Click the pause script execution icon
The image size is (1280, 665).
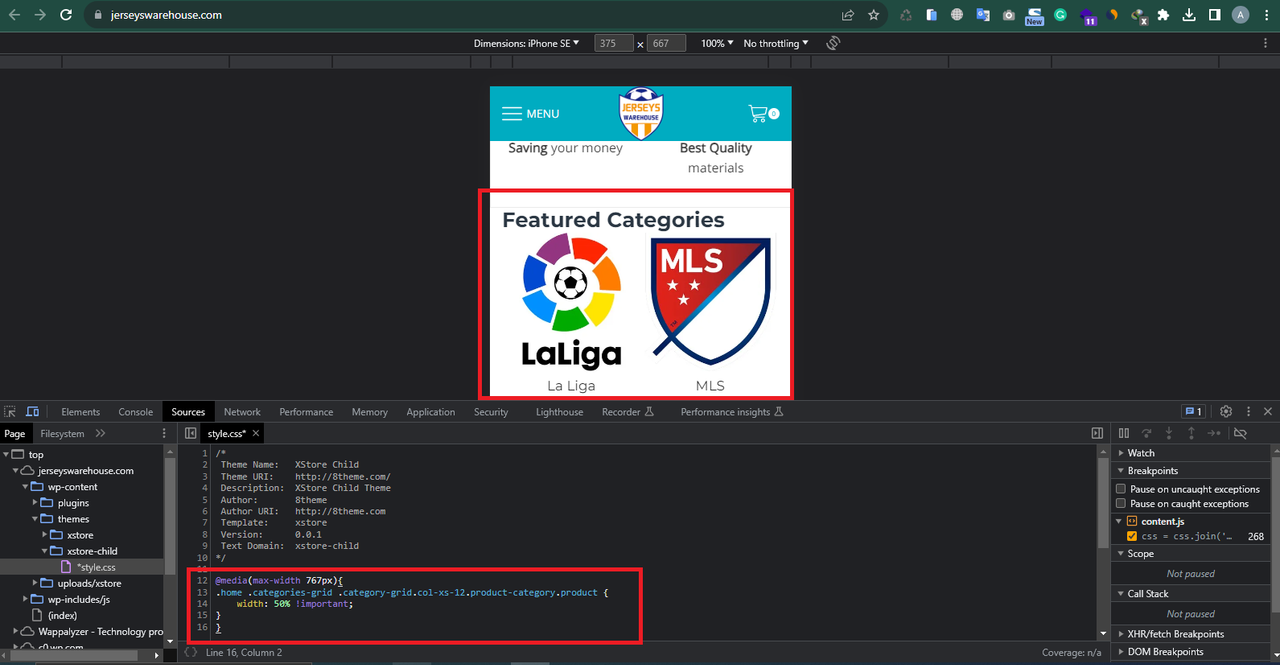[1124, 433]
